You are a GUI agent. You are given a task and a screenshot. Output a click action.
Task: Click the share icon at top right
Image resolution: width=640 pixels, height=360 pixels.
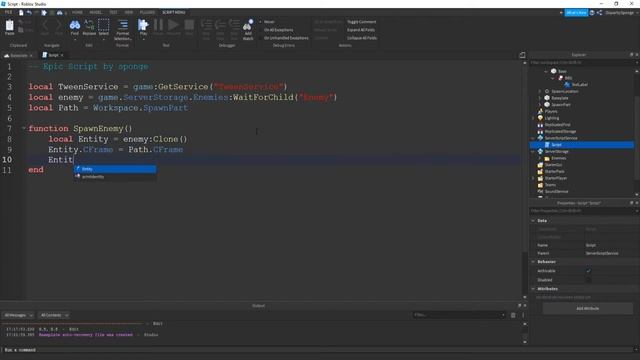600,13
